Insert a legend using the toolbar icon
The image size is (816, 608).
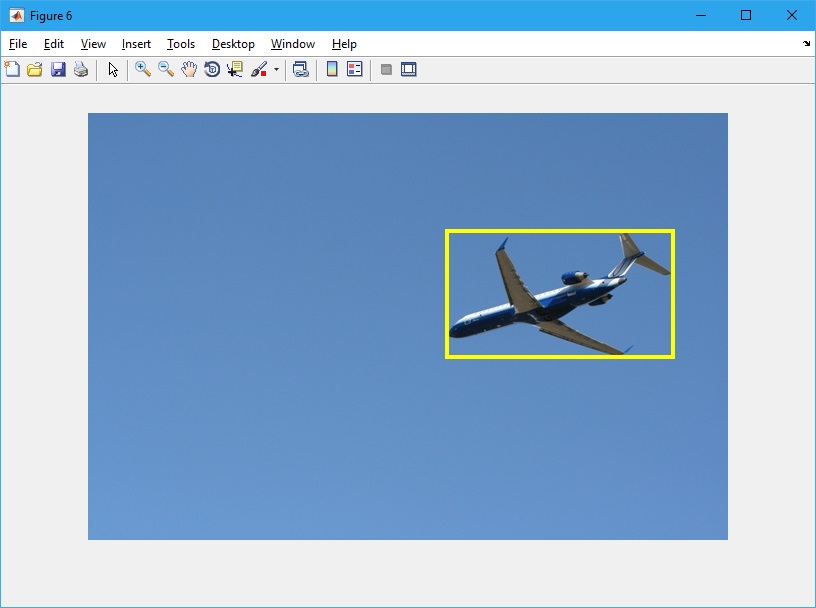[355, 69]
